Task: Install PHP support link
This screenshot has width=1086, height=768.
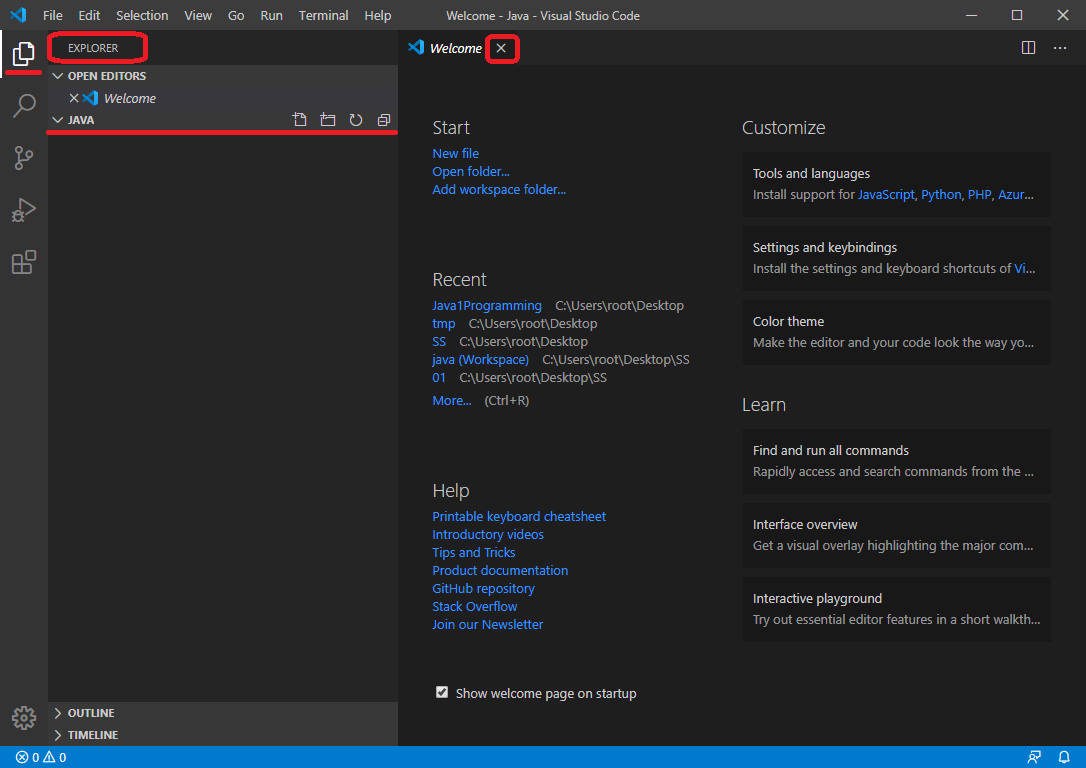Action: [x=979, y=195]
